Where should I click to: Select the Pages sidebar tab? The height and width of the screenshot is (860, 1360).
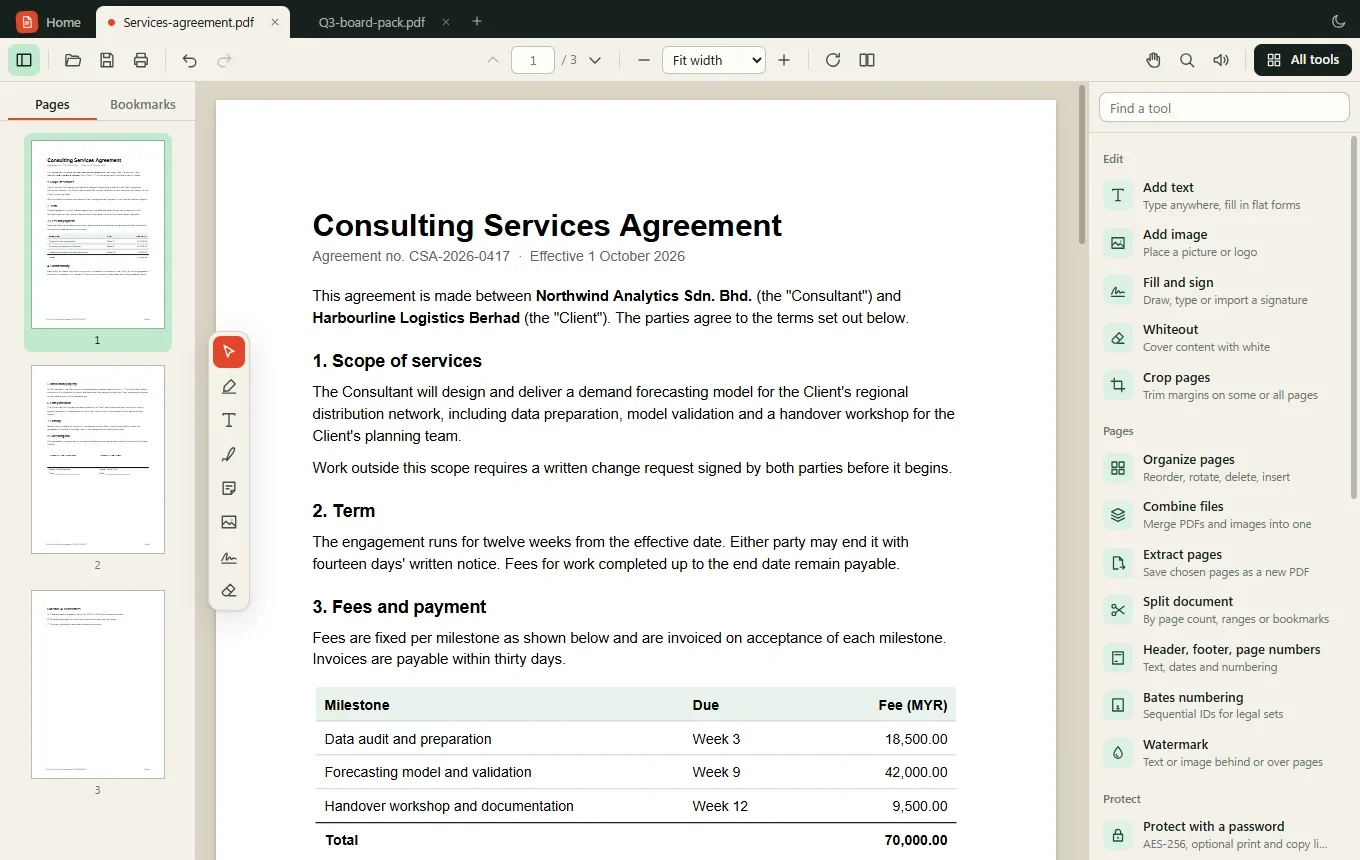[x=52, y=104]
